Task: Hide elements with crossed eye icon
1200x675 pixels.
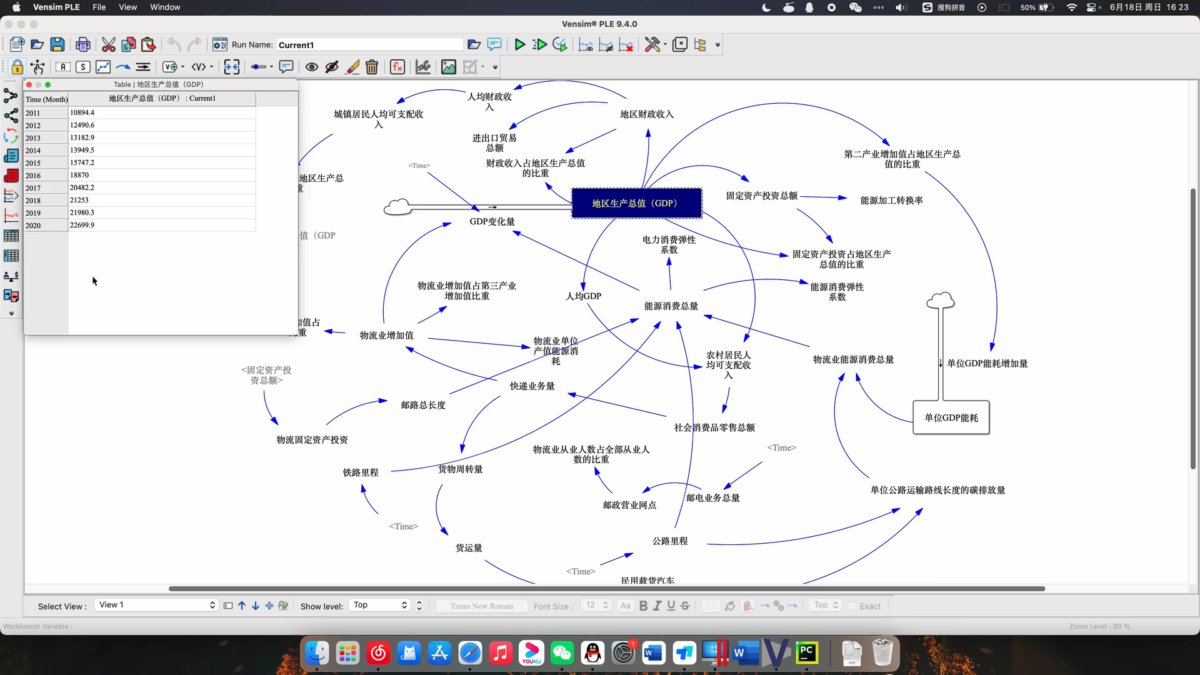Action: coord(332,67)
